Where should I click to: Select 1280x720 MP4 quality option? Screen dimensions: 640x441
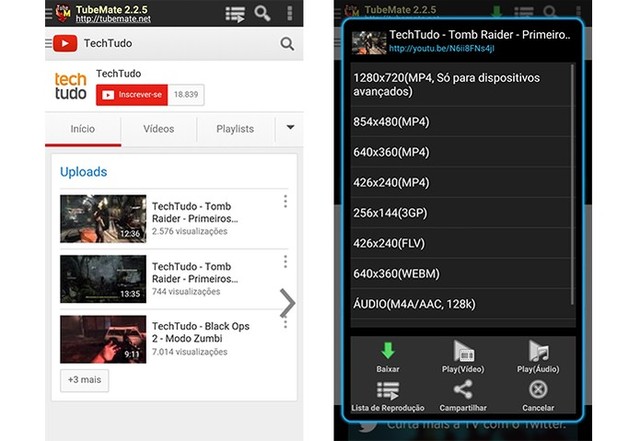pos(461,85)
